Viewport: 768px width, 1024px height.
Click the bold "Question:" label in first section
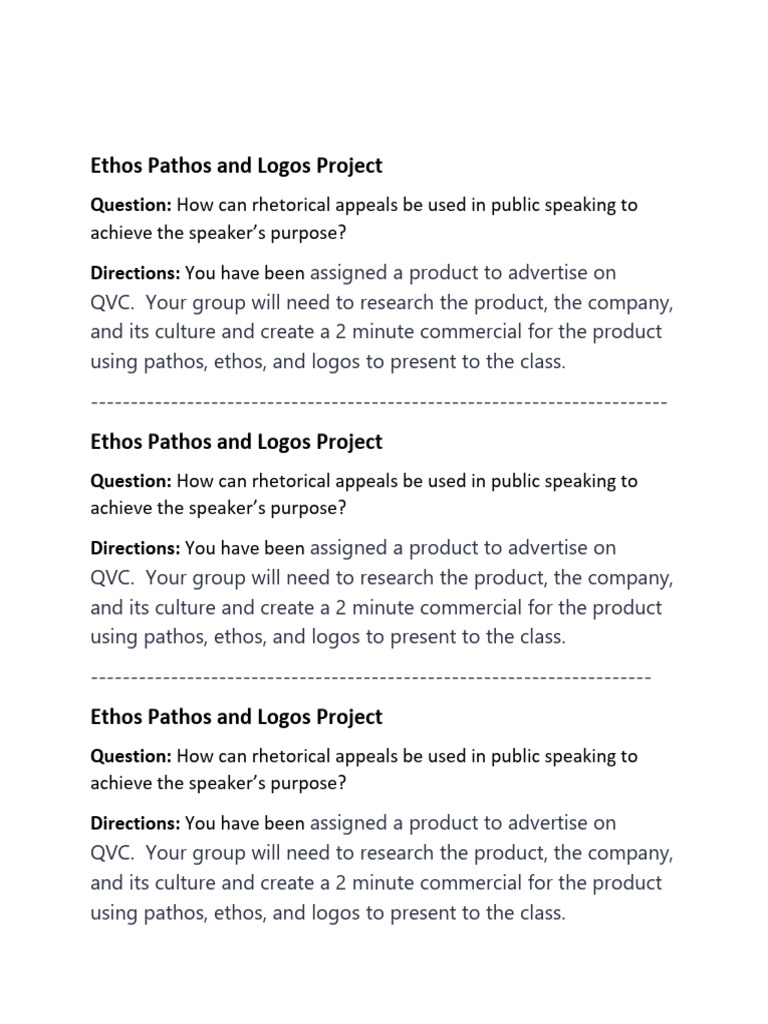tap(131, 205)
